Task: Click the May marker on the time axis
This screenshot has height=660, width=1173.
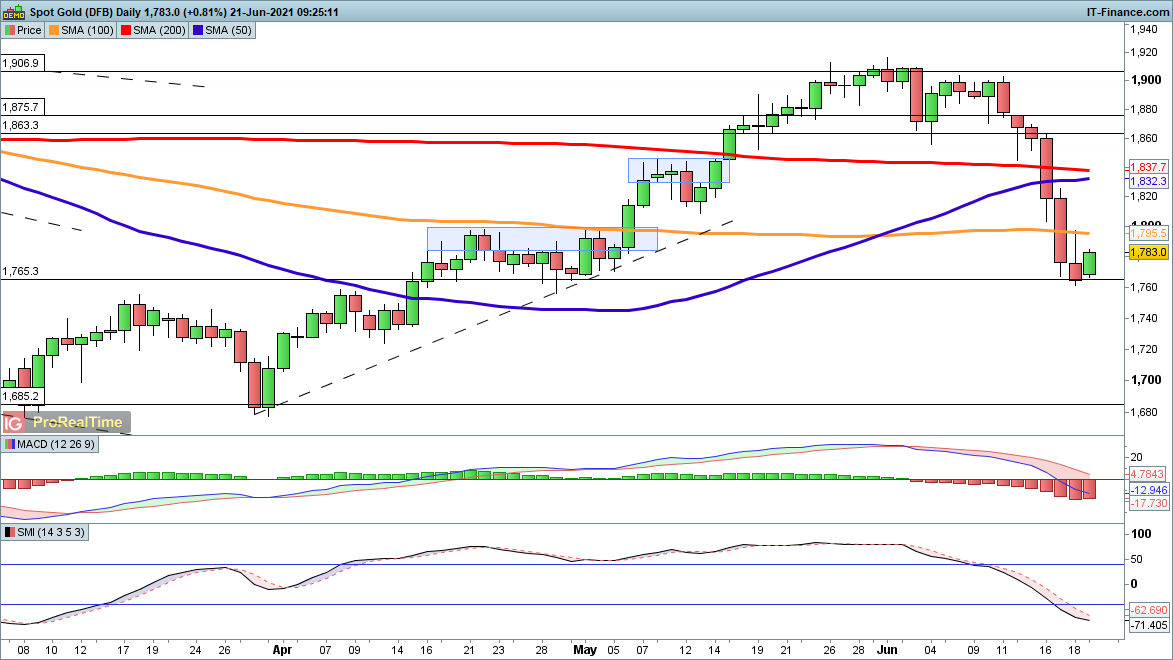Action: tap(585, 649)
